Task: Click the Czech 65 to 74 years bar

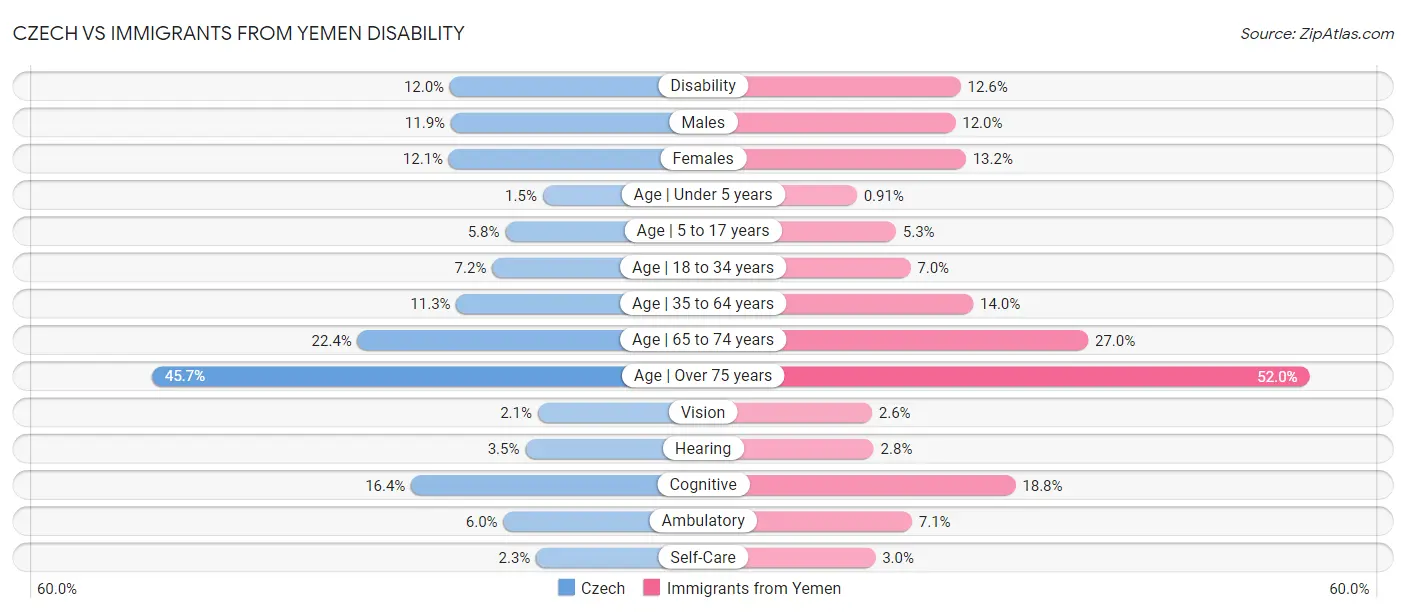Action: [490, 340]
